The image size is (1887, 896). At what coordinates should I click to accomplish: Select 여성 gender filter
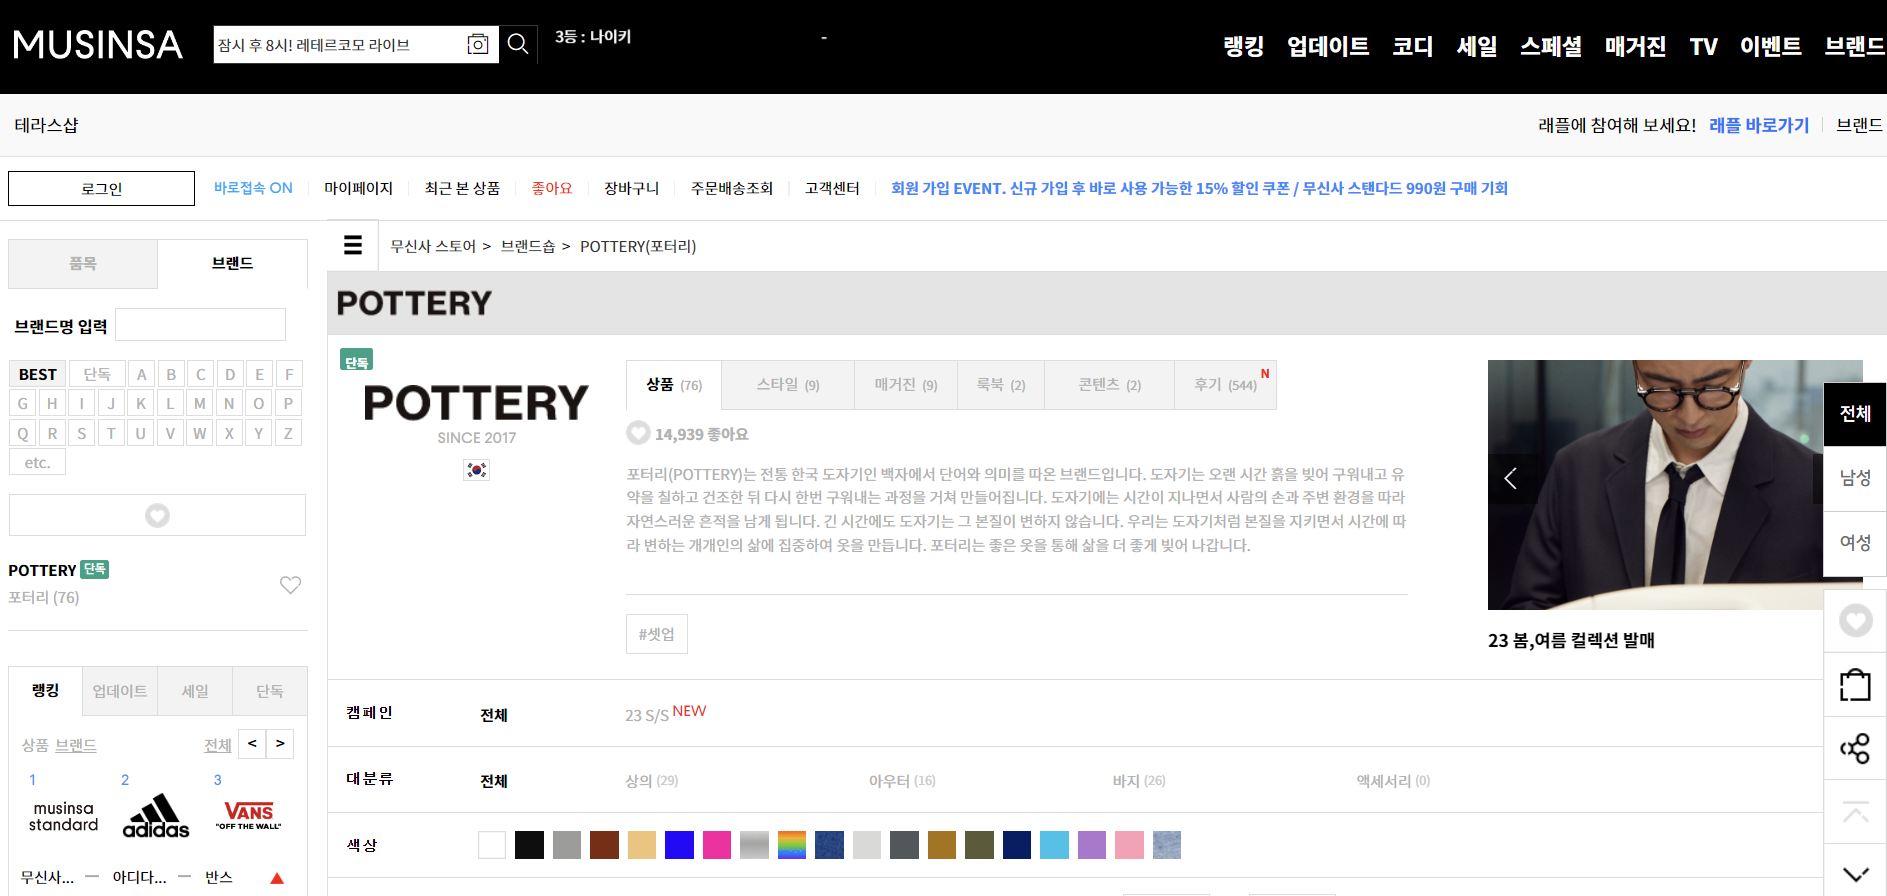1855,543
